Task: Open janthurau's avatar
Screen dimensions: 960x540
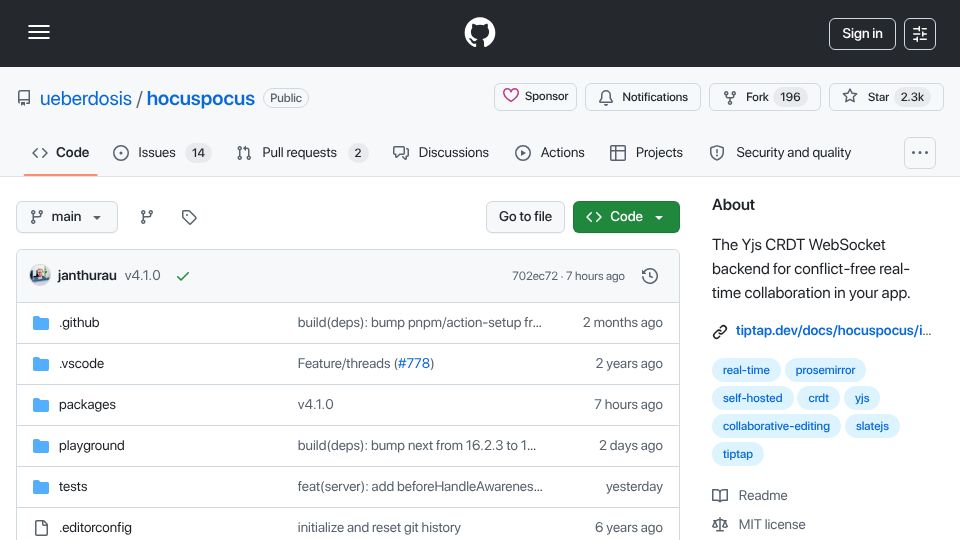Action: pos(40,276)
